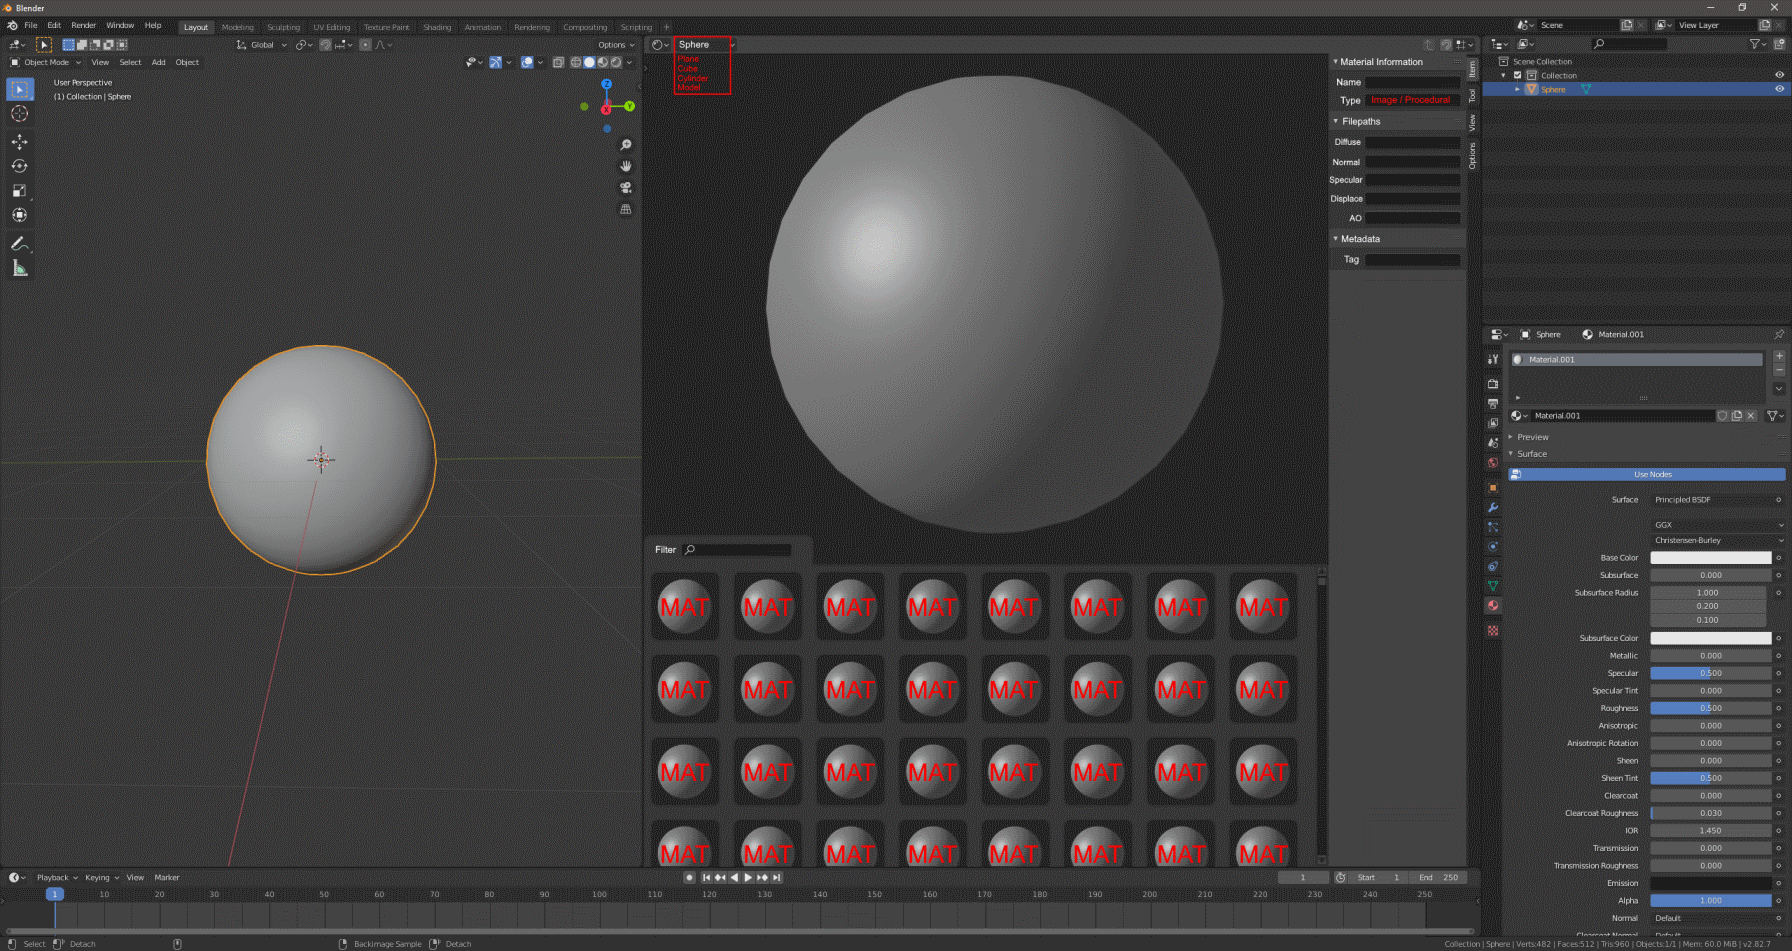Toggle the auto keying record button
Viewport: 1792px width, 951px height.
(x=689, y=877)
